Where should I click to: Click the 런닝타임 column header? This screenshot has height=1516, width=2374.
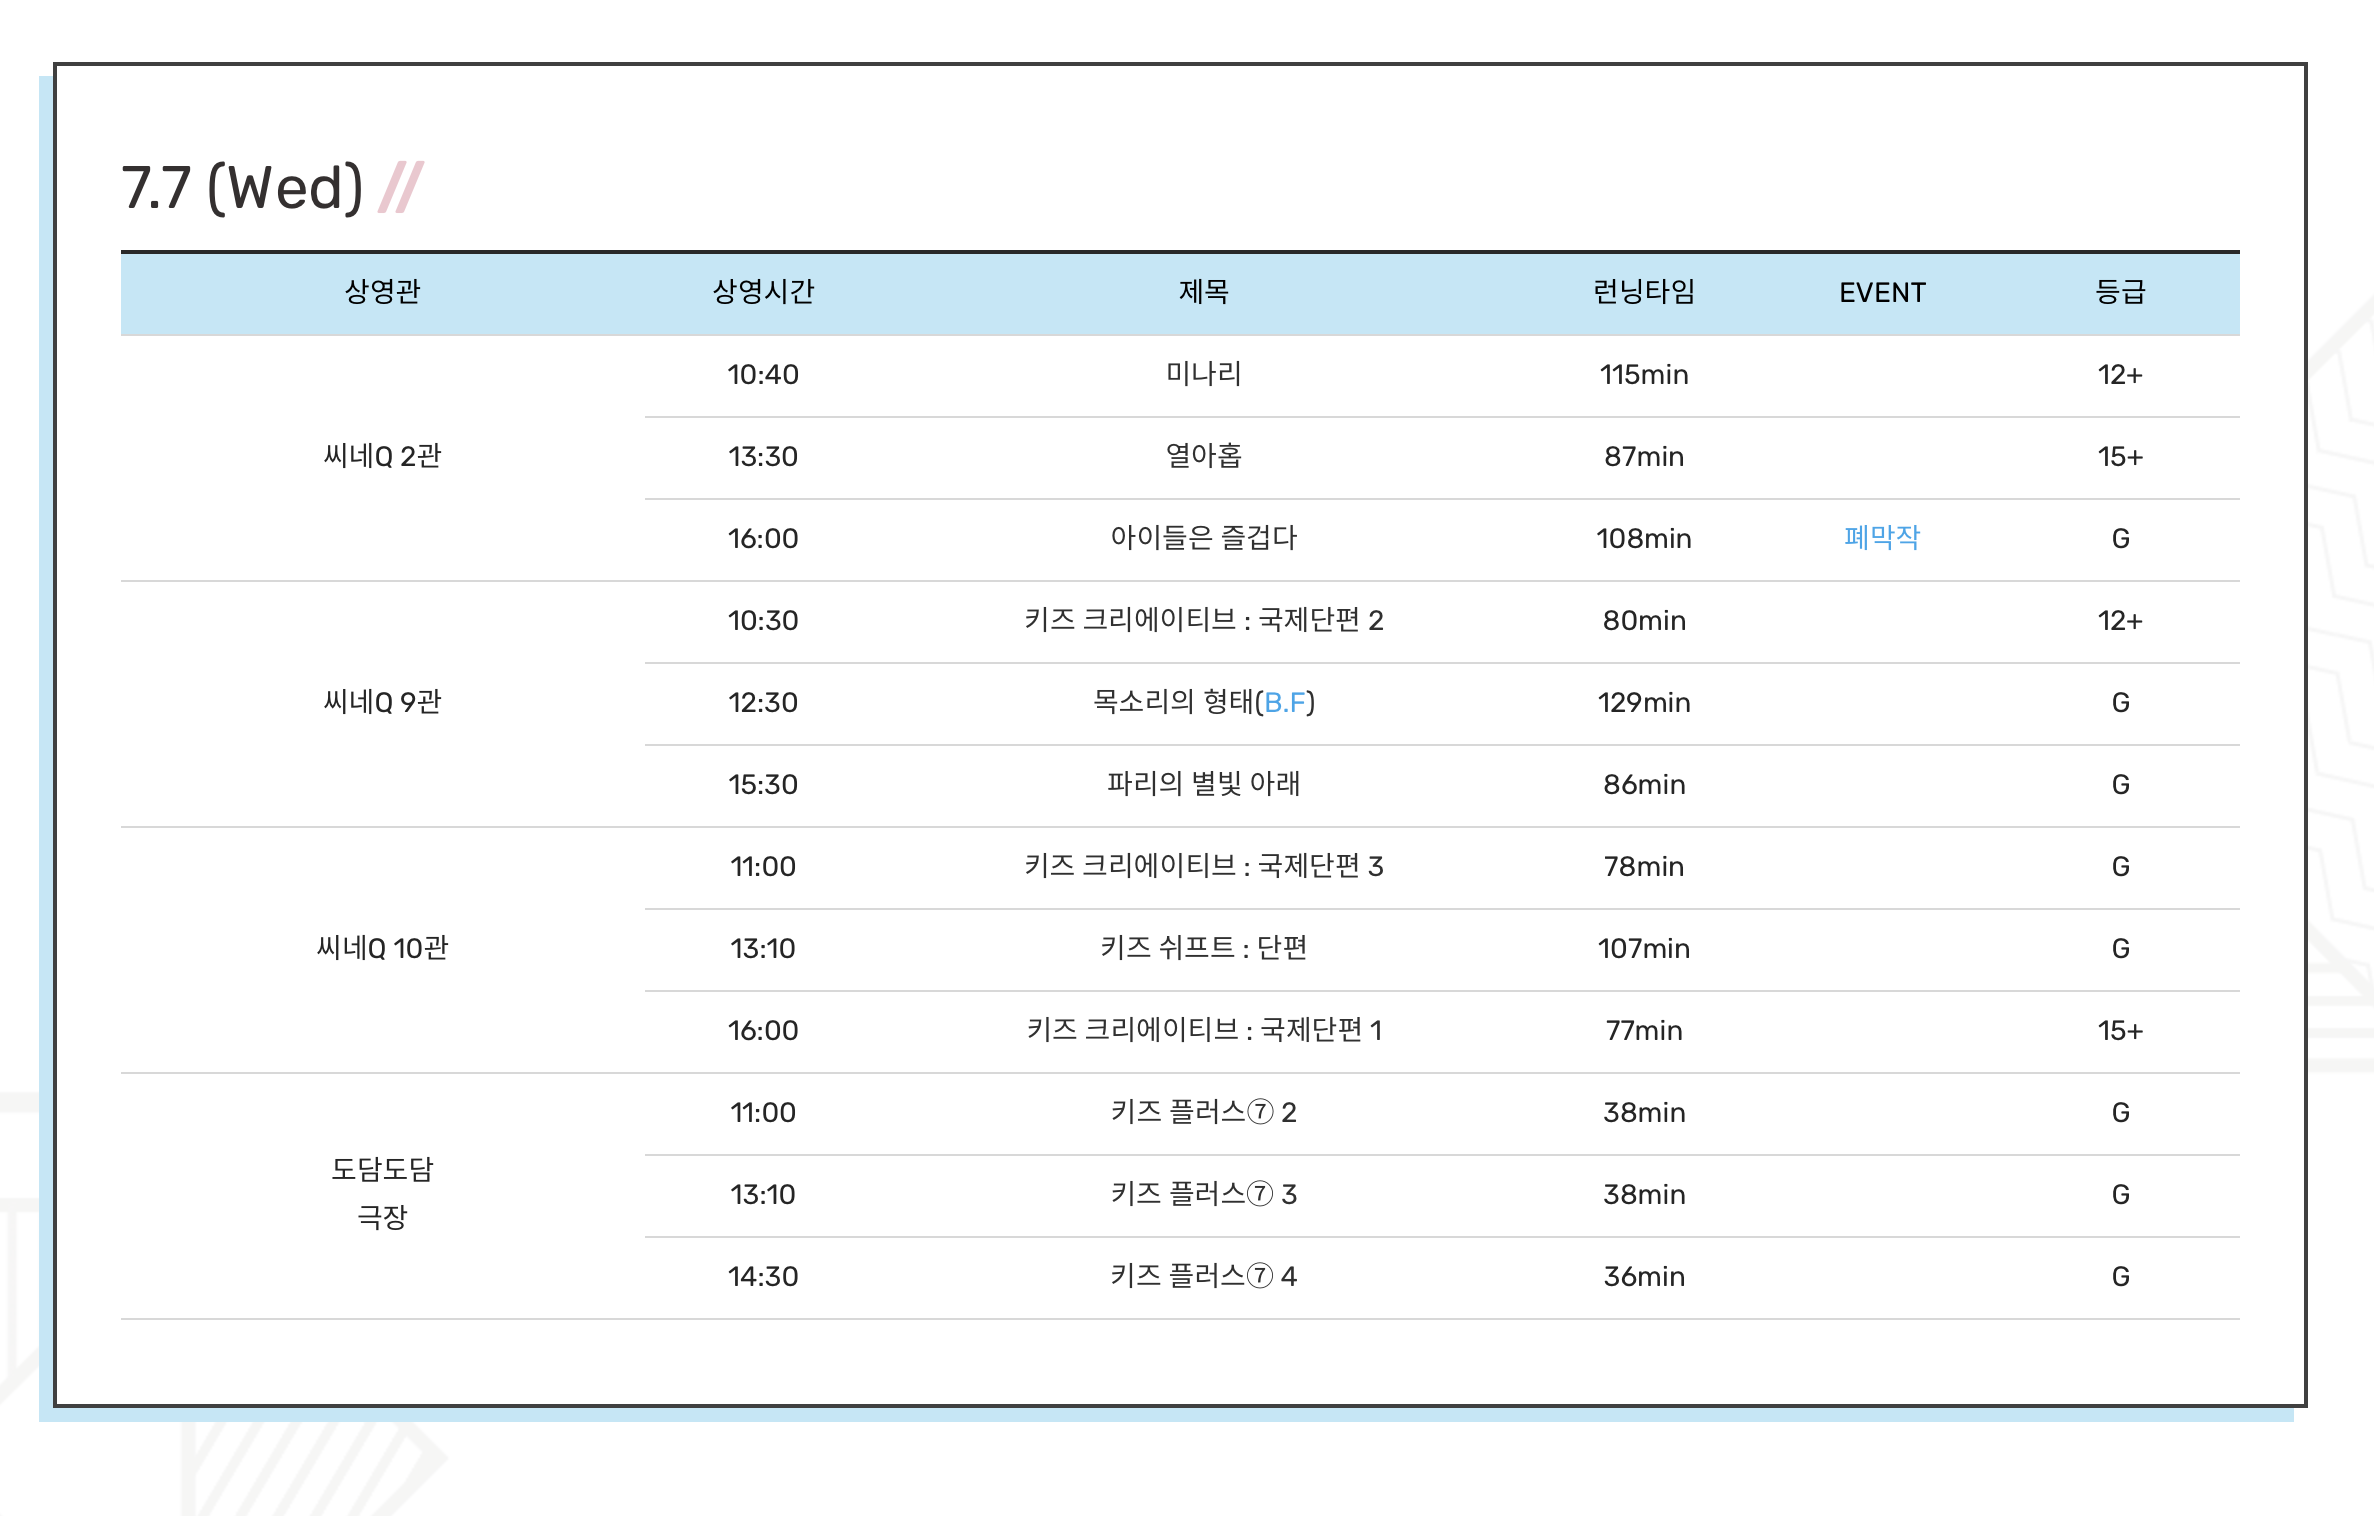1644,292
